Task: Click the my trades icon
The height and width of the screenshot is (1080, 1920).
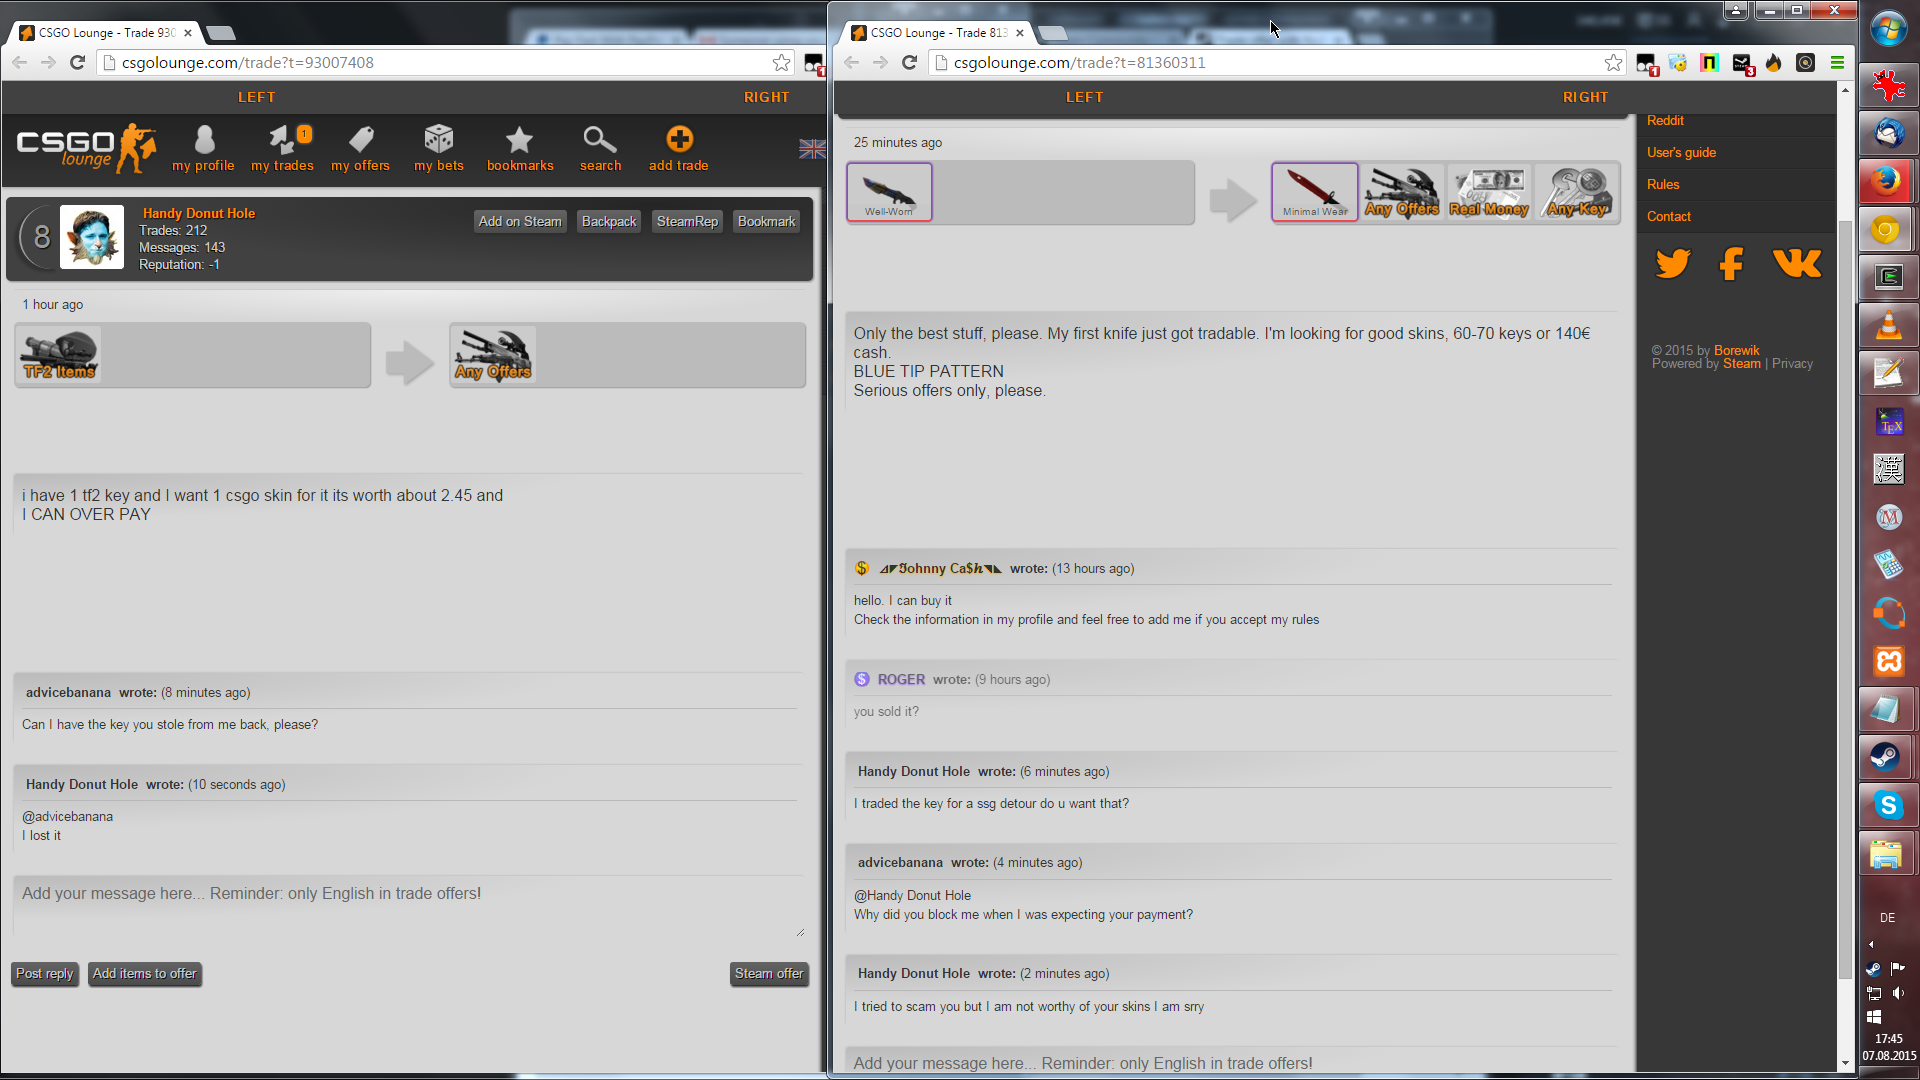Action: tap(282, 140)
